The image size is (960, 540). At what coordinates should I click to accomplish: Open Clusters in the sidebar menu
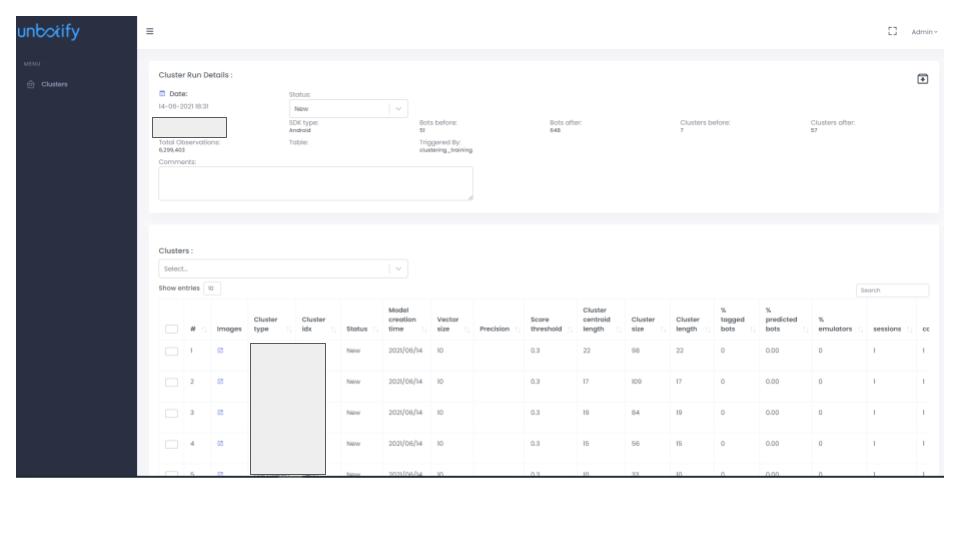[54, 84]
